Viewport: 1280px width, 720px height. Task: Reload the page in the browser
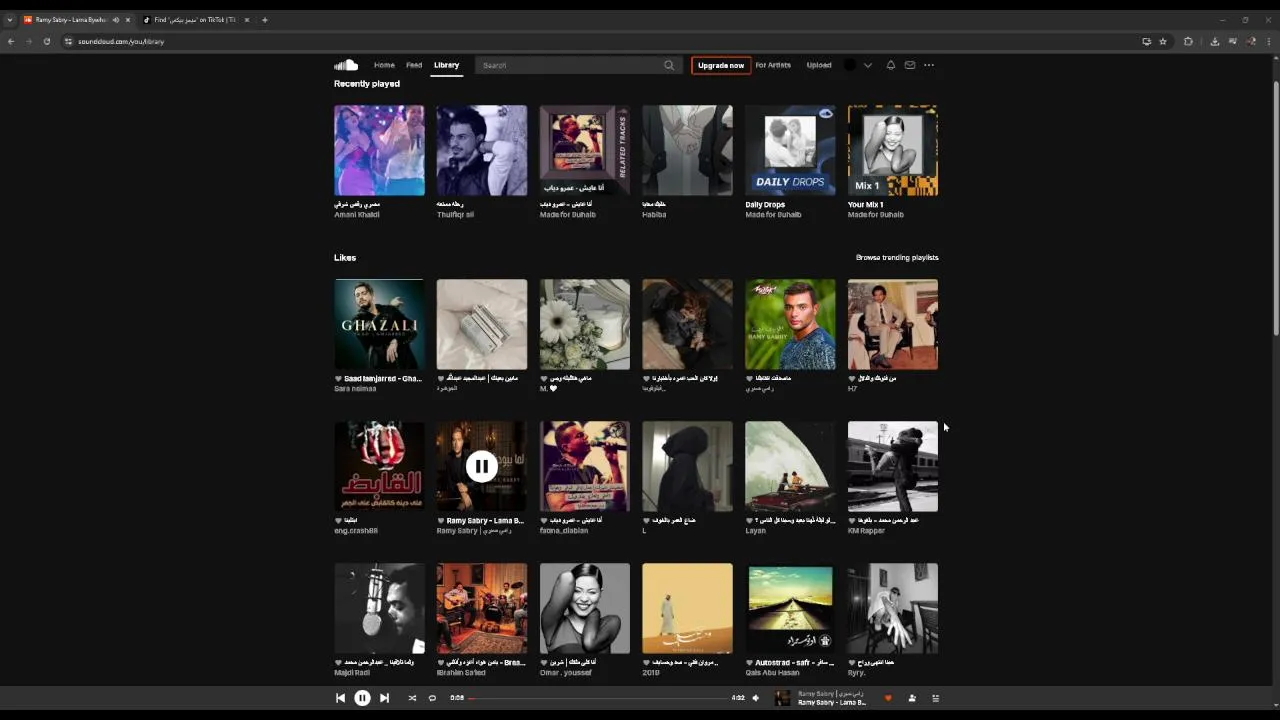[46, 41]
